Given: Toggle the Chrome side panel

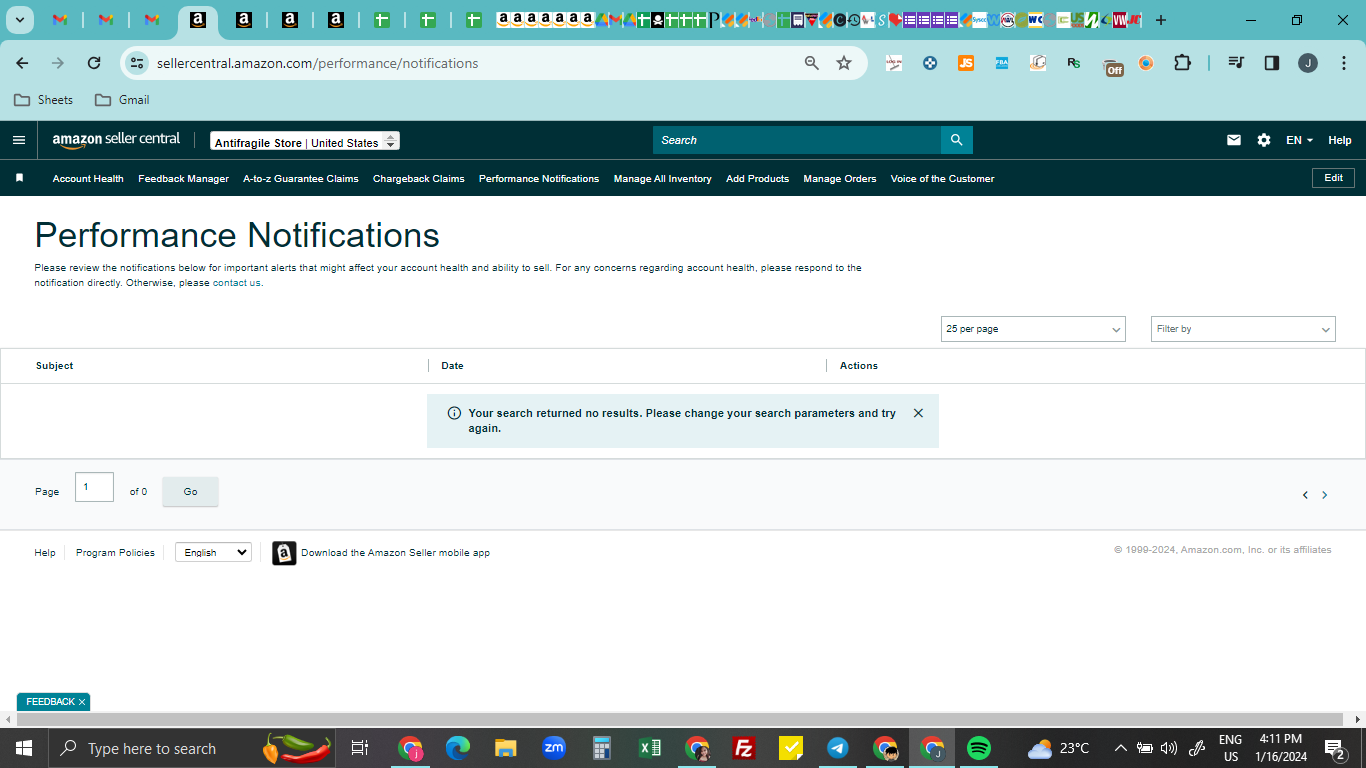Looking at the screenshot, I should 1272,63.
